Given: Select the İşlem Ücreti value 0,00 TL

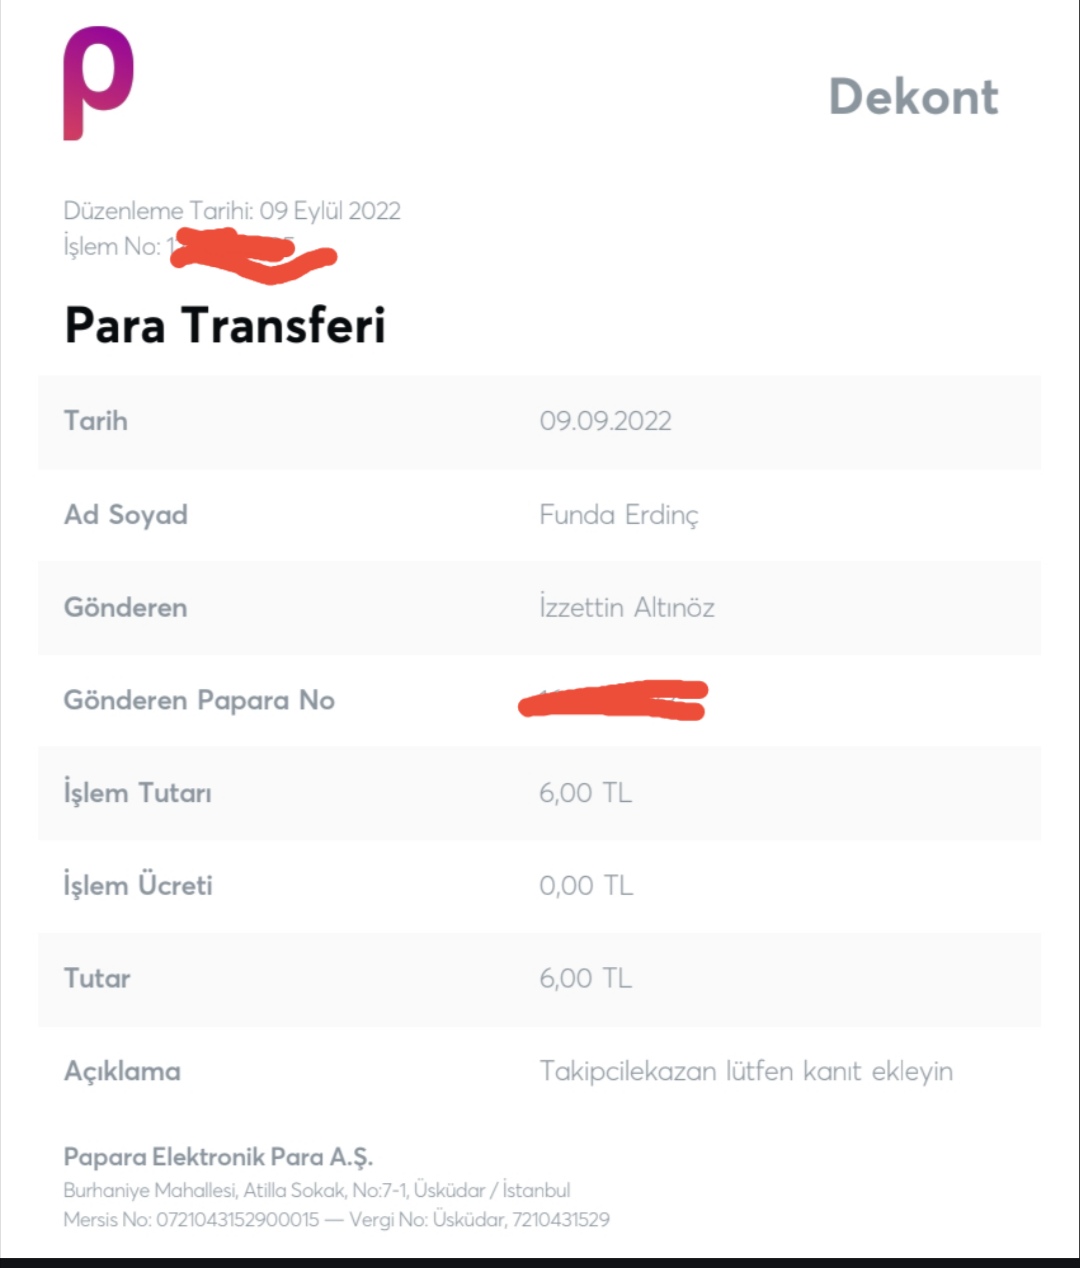Looking at the screenshot, I should [586, 886].
